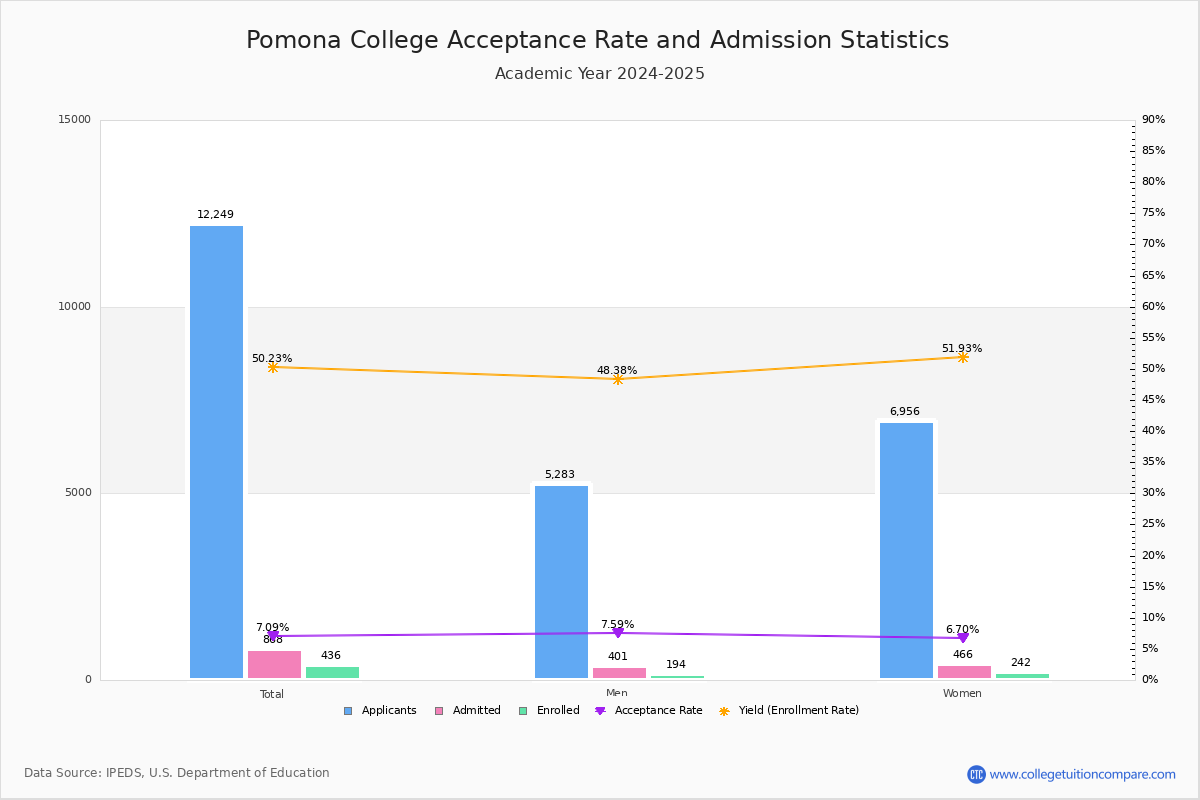Image resolution: width=1200 pixels, height=800 pixels.
Task: Toggle the Enrolled series label in legend
Action: pyautogui.click(x=557, y=711)
